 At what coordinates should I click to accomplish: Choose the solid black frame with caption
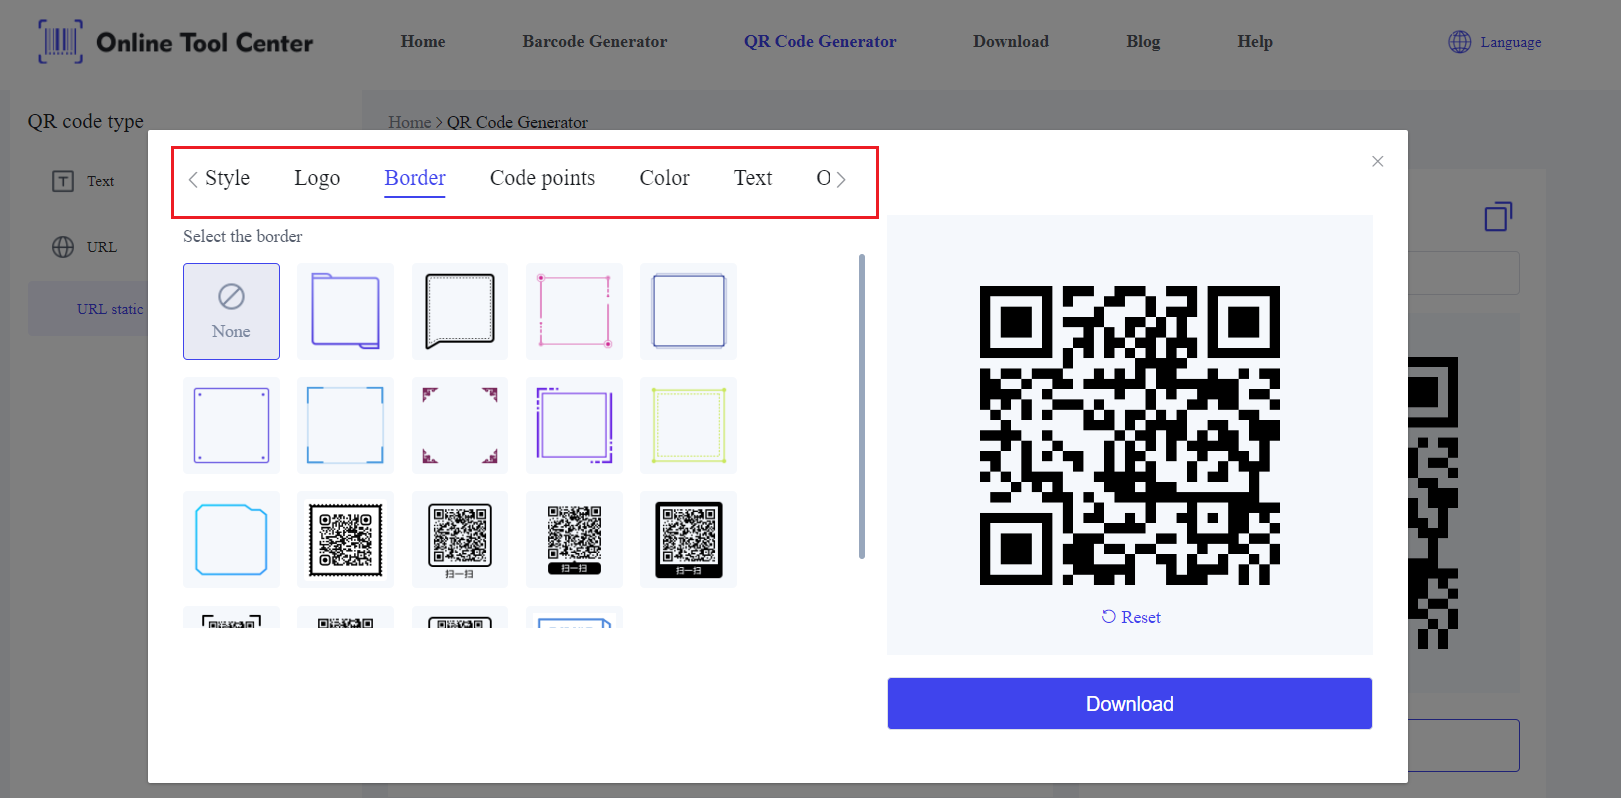688,539
